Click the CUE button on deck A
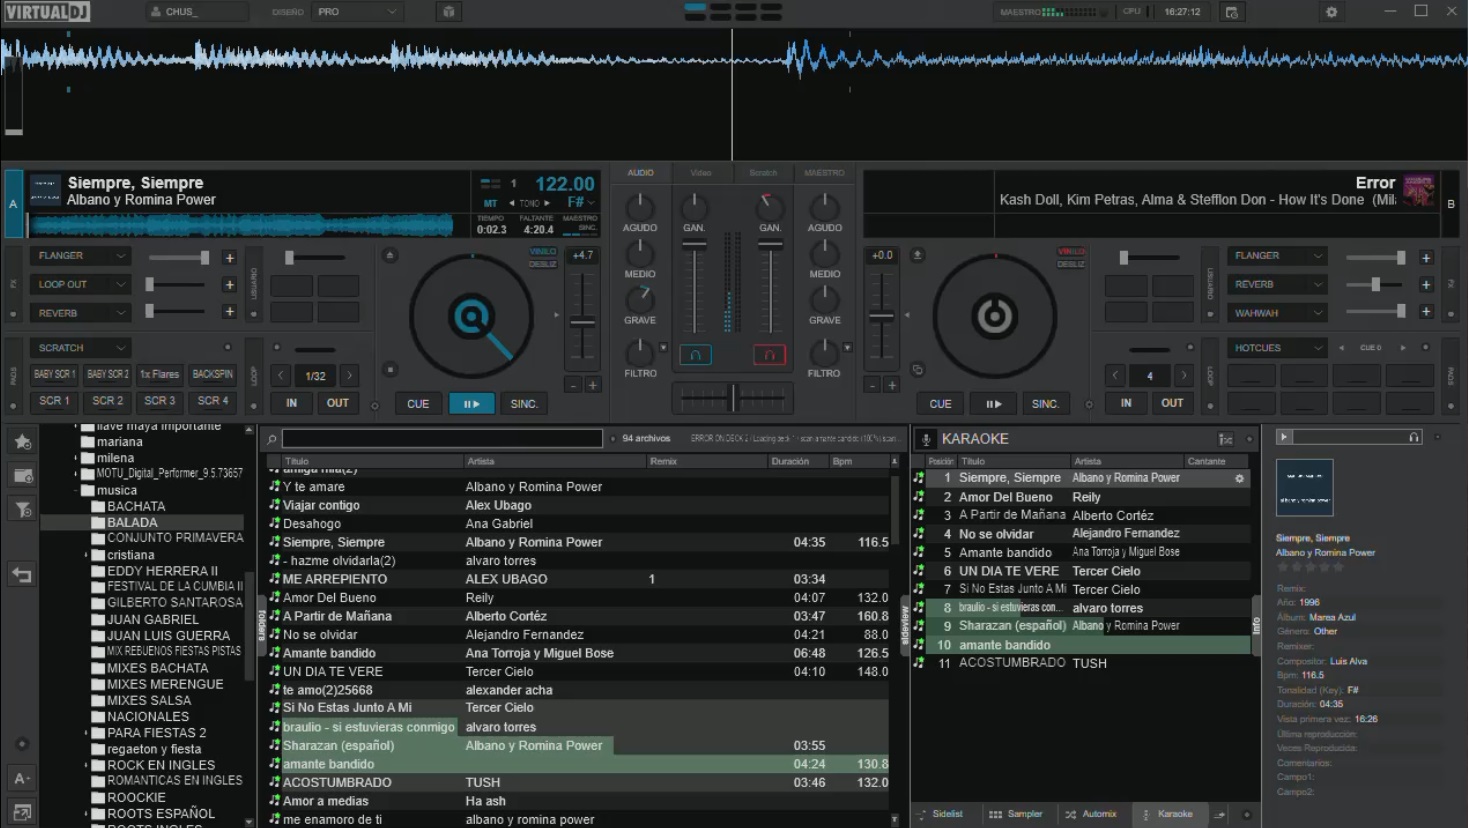 tap(418, 404)
